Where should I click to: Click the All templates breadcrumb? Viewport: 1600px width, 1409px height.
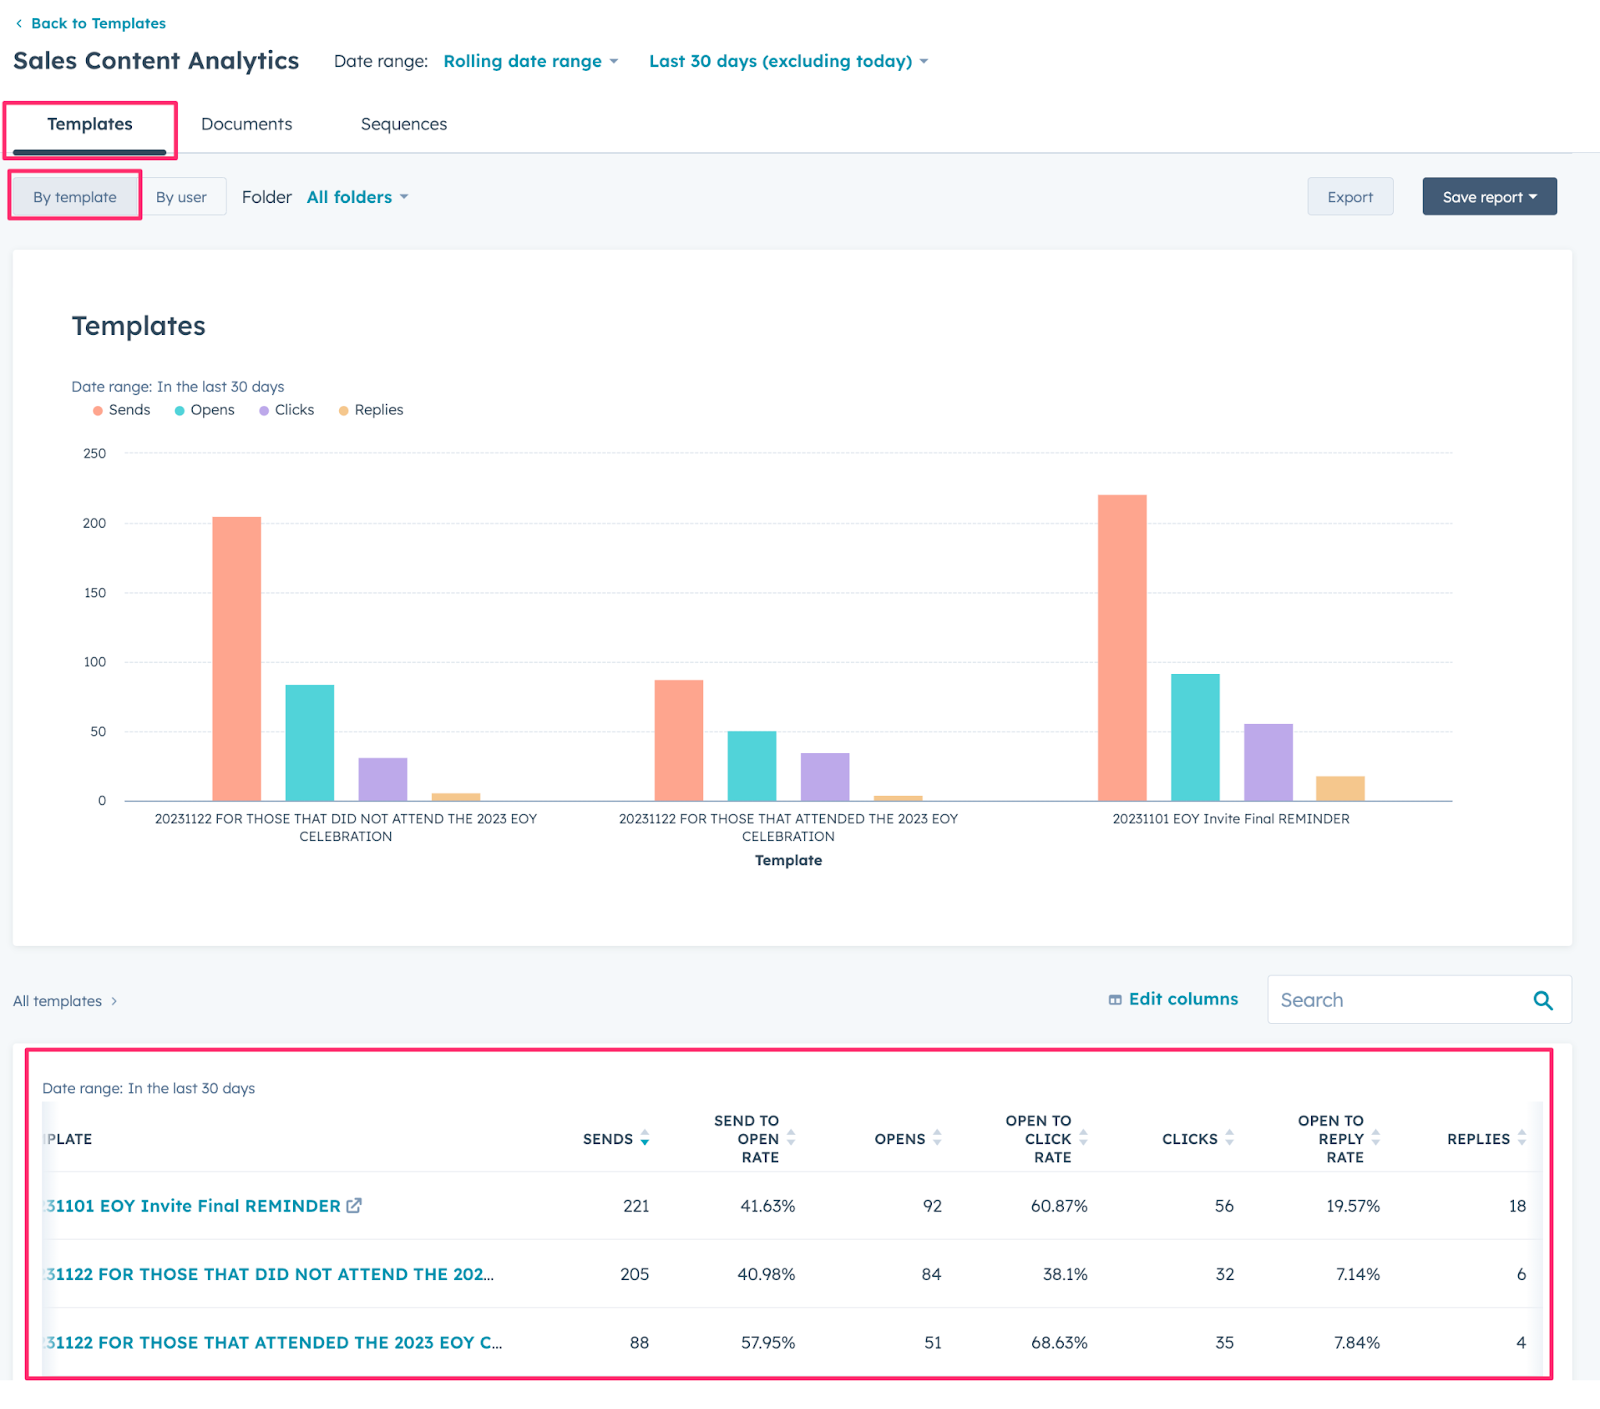57,1001
